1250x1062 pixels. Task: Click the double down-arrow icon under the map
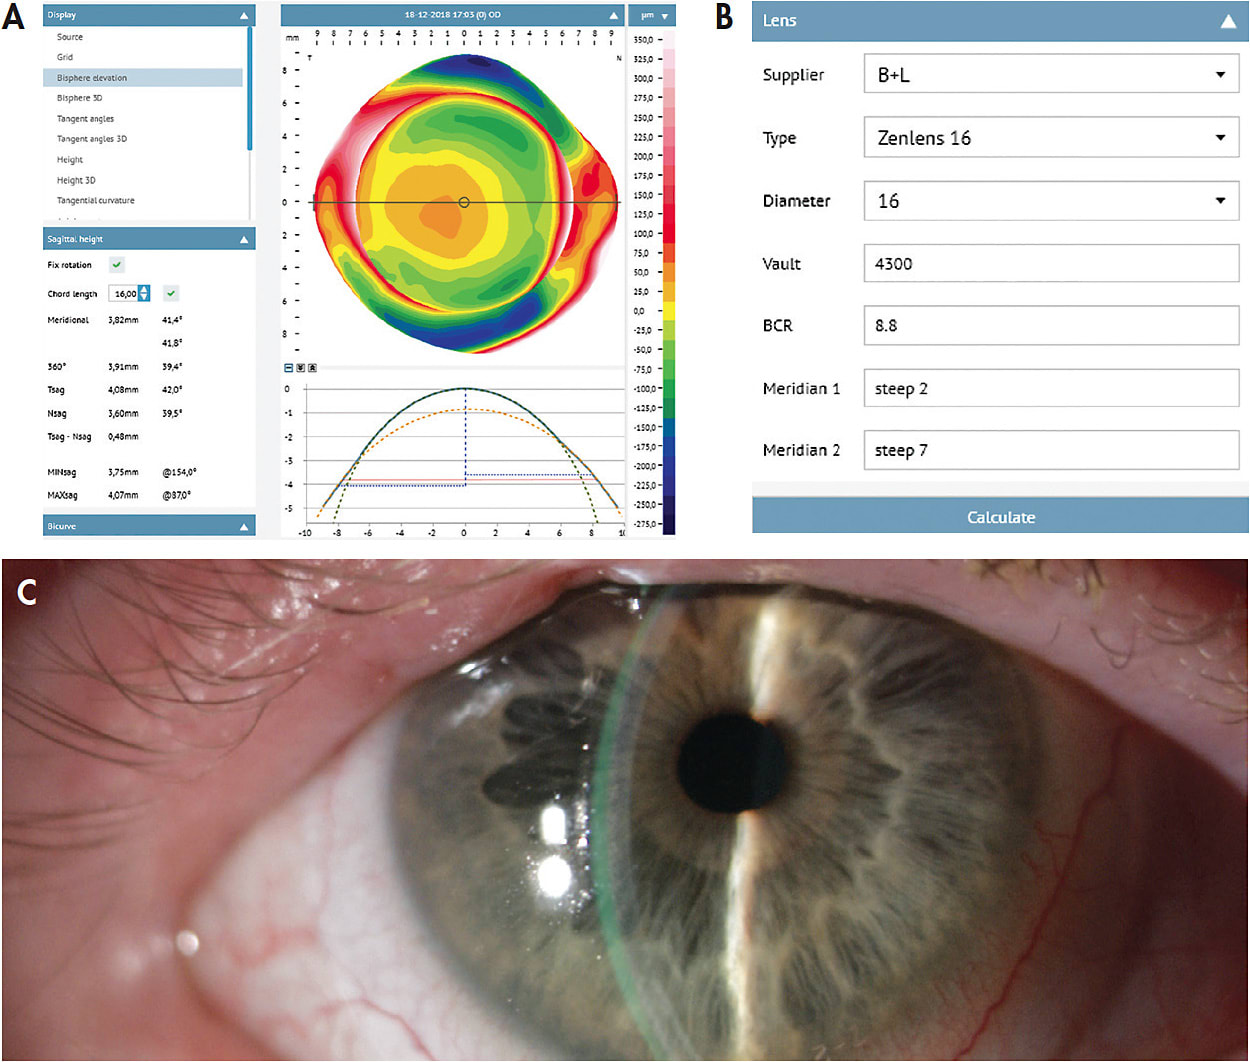coord(299,369)
